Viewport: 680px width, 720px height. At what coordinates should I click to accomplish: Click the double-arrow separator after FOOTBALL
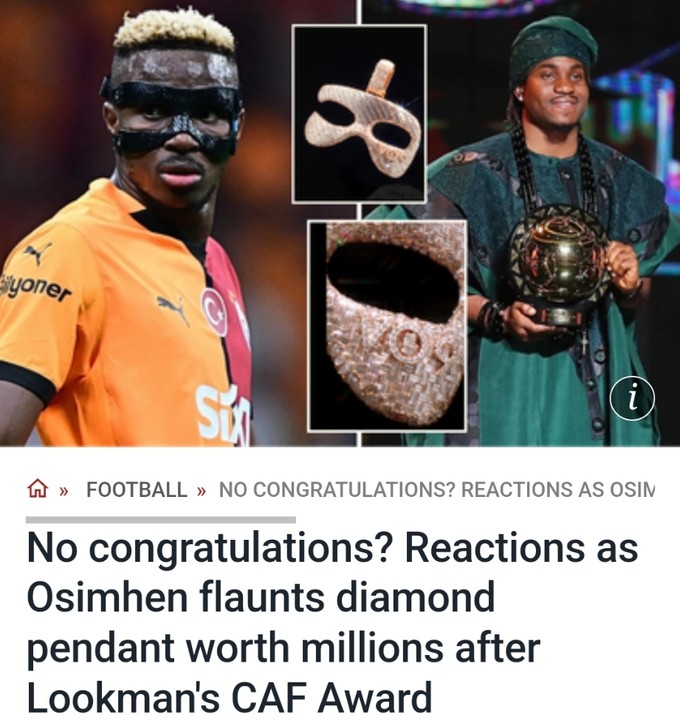[x=201, y=491]
